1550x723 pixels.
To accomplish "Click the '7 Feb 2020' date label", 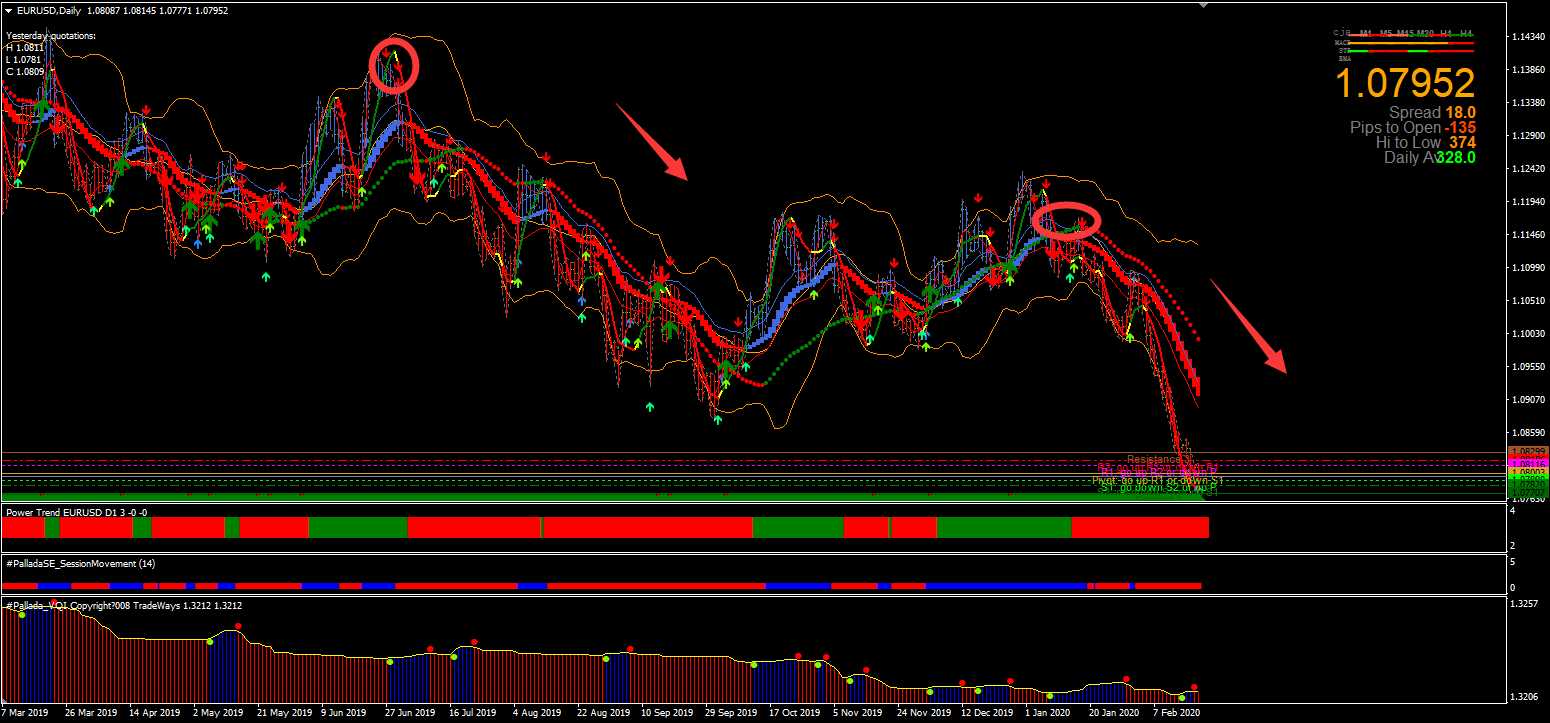I will [1177, 713].
